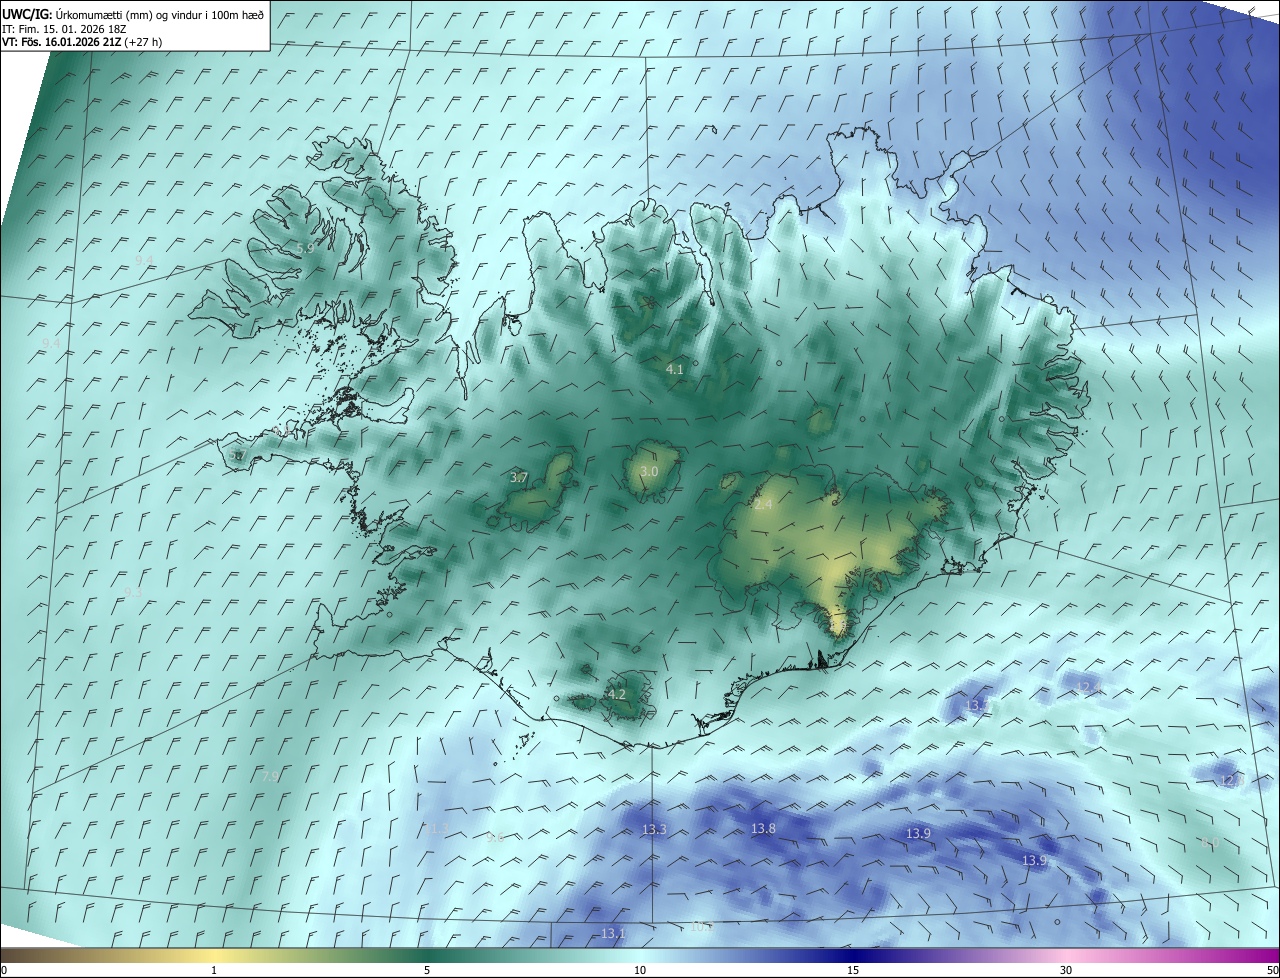The height and width of the screenshot is (978, 1280).
Task: Click the colorbar tick label 30
Action: click(1066, 970)
